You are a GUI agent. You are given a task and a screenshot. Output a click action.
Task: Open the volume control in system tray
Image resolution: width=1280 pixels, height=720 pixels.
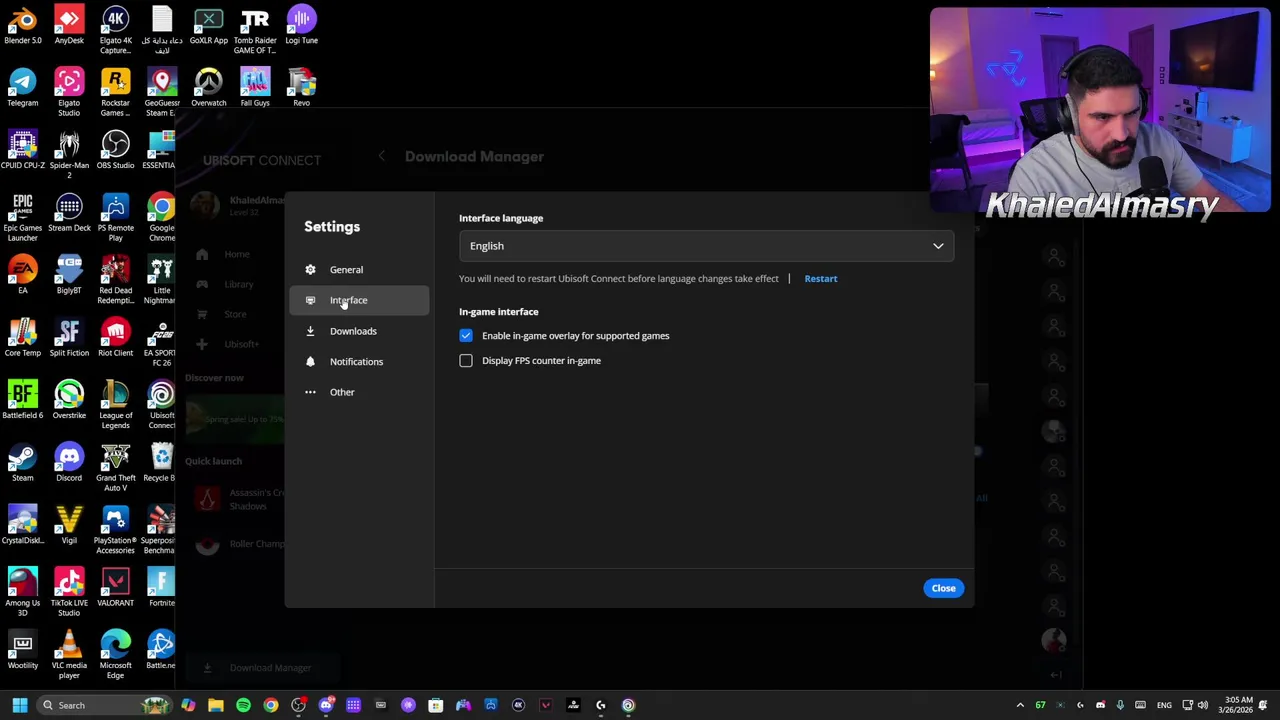pos(1203,705)
